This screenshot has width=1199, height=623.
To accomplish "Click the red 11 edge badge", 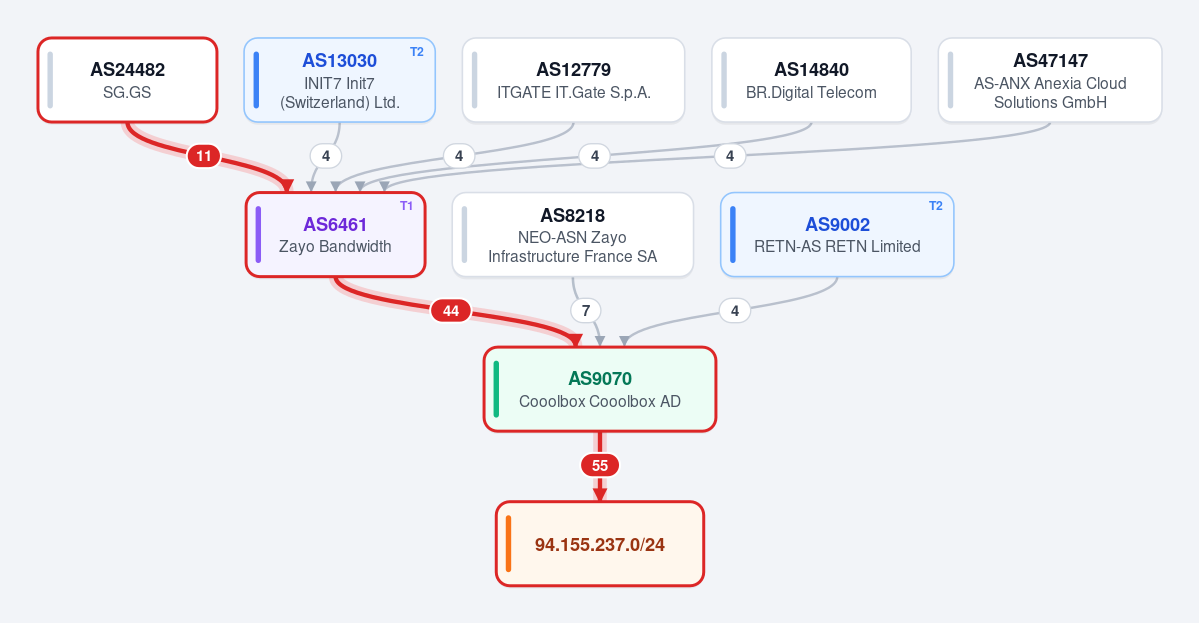I will point(203,157).
